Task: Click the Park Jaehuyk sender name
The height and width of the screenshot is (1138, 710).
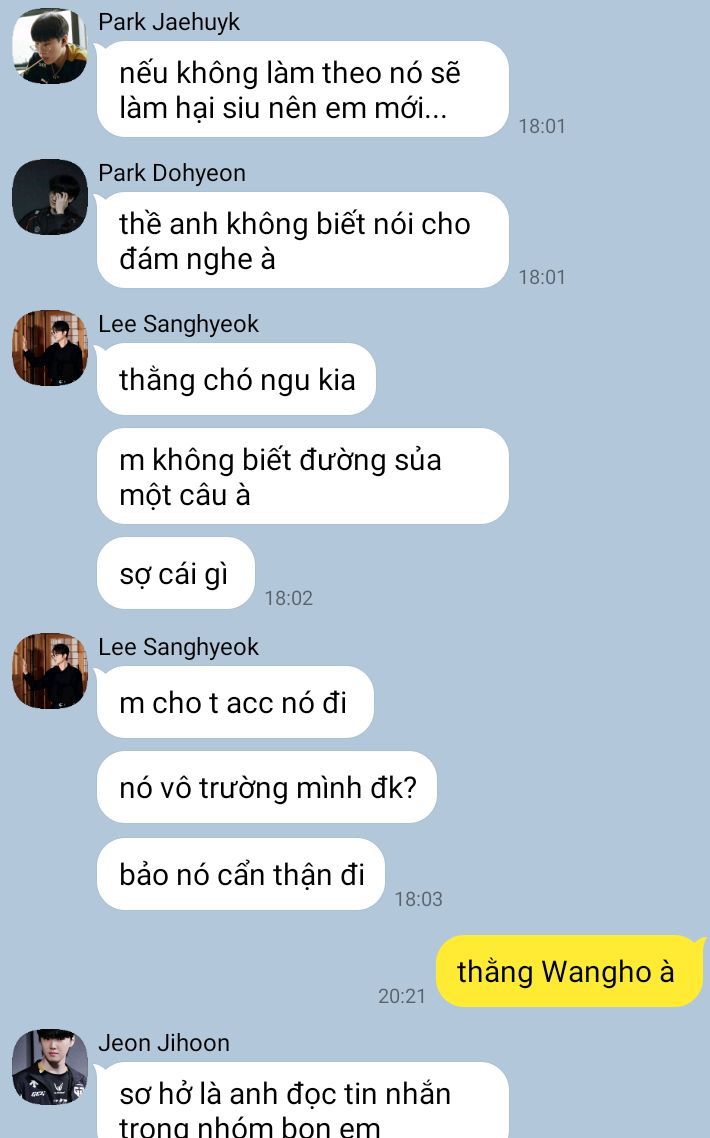Action: tap(169, 22)
